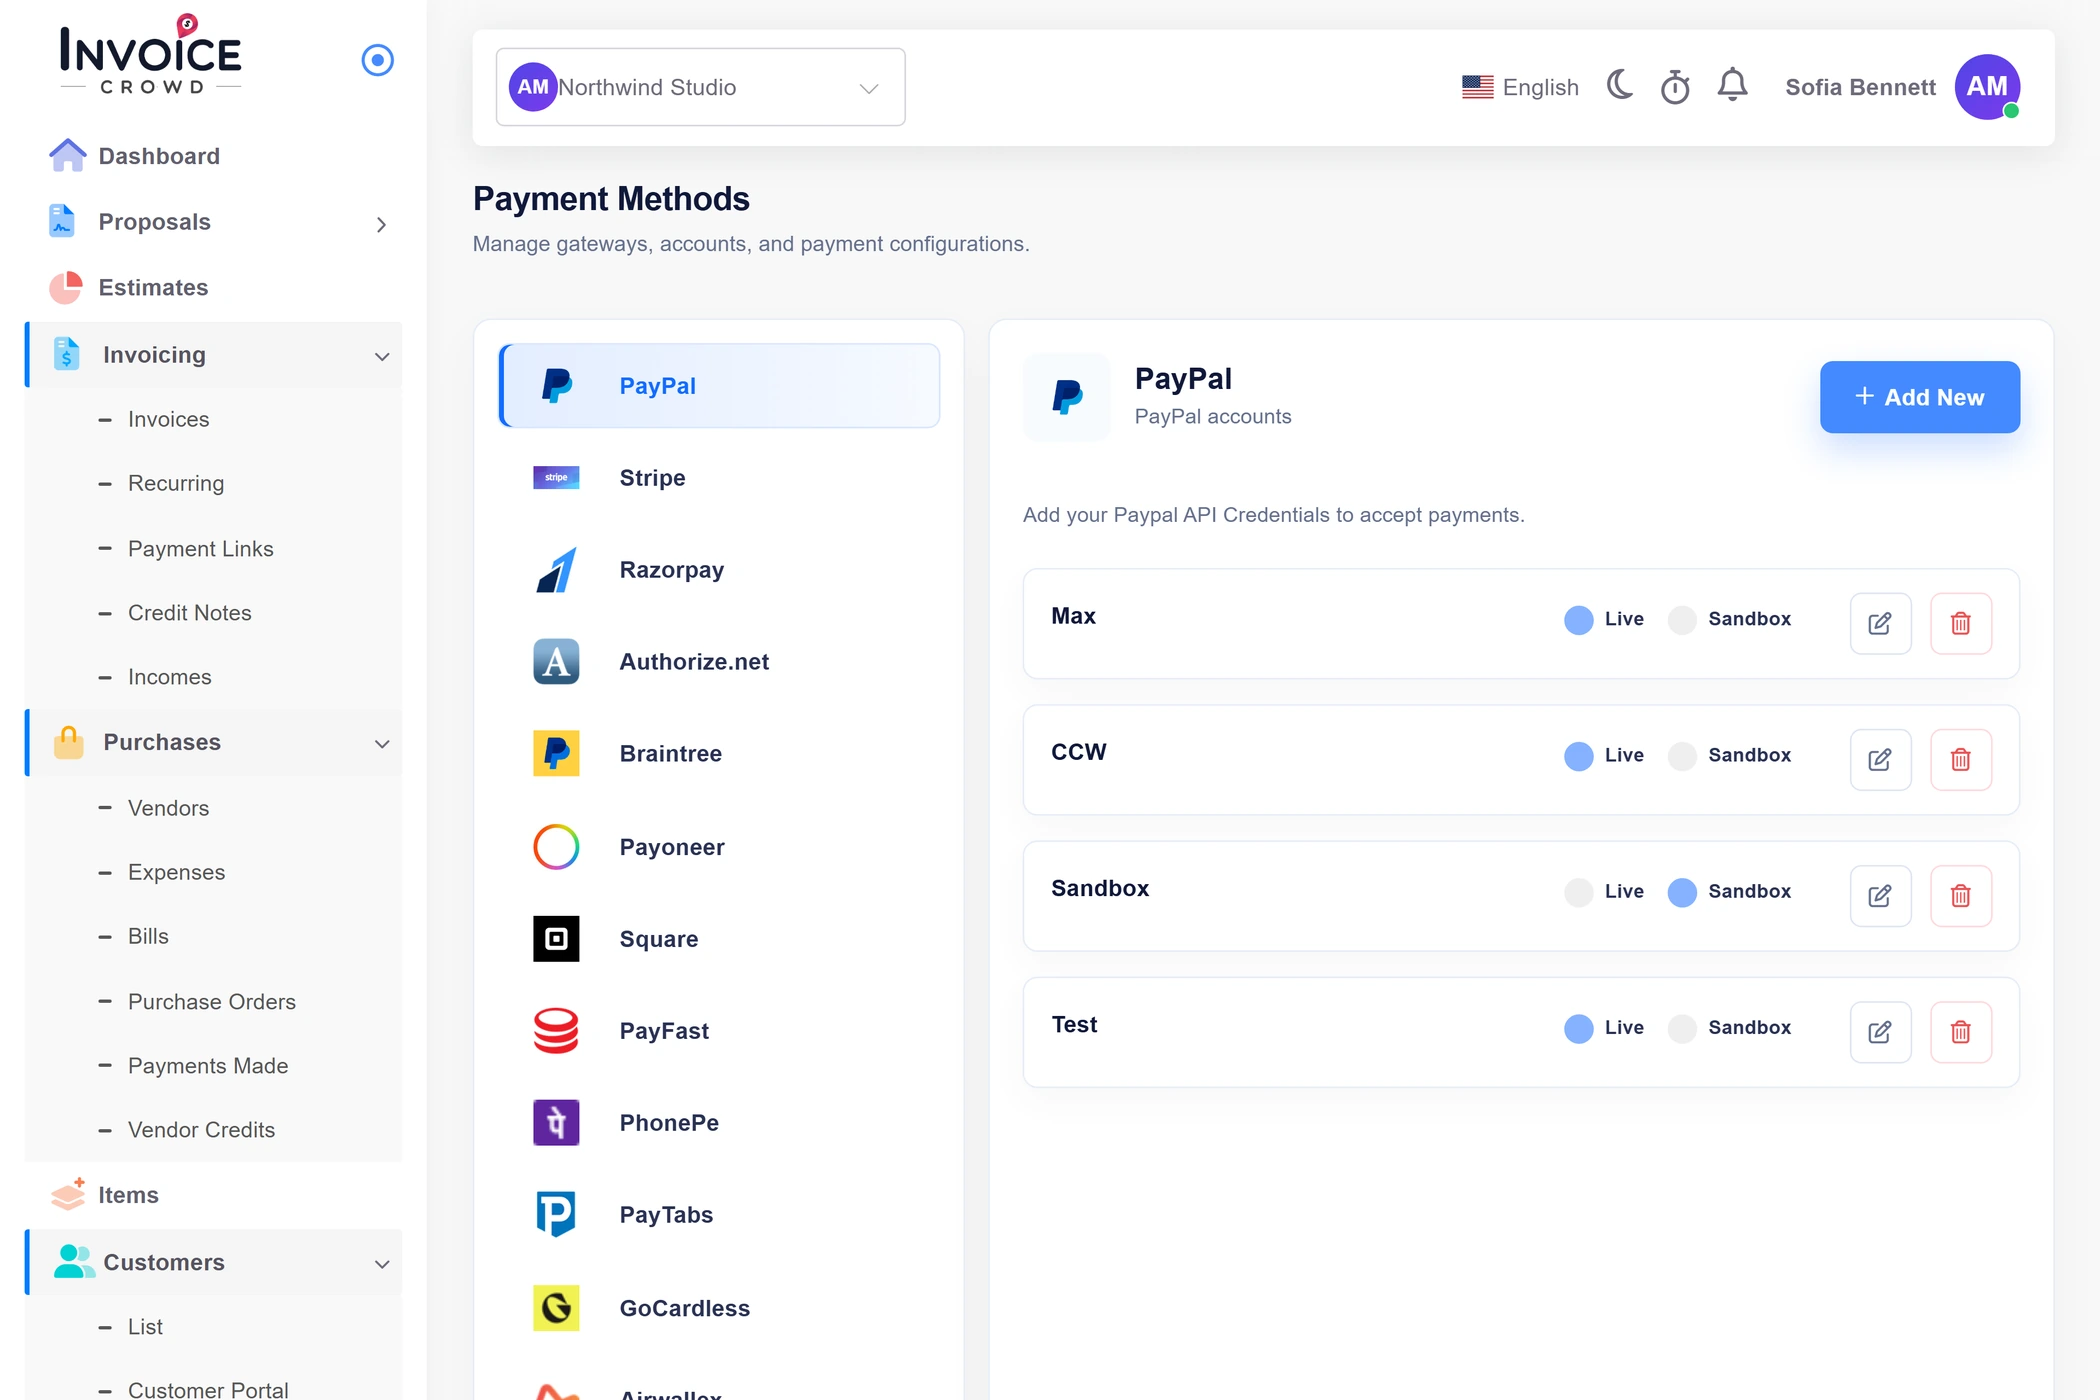
Task: Open Payment Links page
Action: (x=200, y=548)
